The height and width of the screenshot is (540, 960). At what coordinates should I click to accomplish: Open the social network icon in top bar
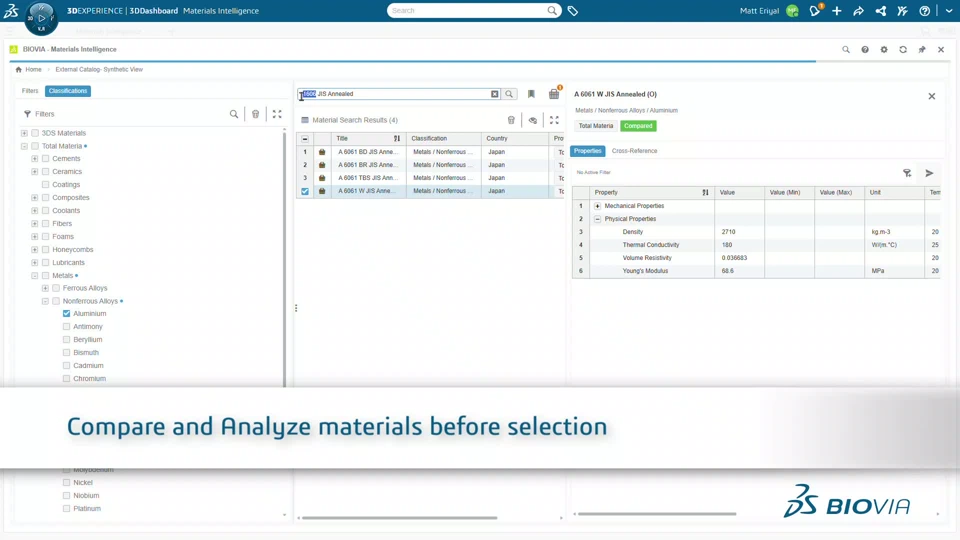880,10
